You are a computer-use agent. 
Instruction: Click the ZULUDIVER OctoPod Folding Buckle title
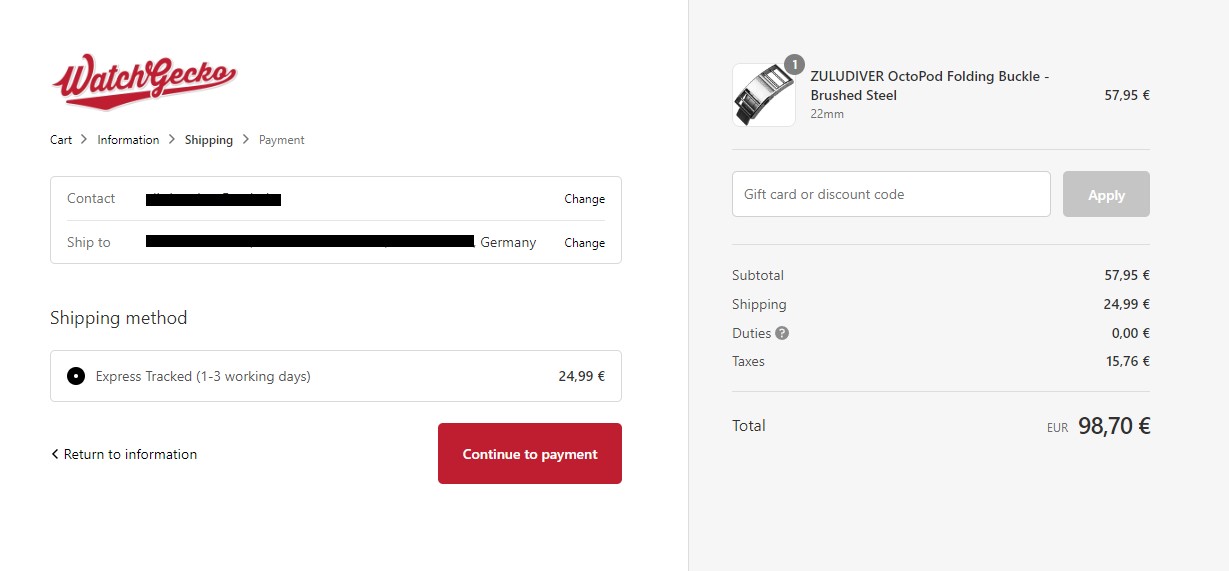[929, 86]
